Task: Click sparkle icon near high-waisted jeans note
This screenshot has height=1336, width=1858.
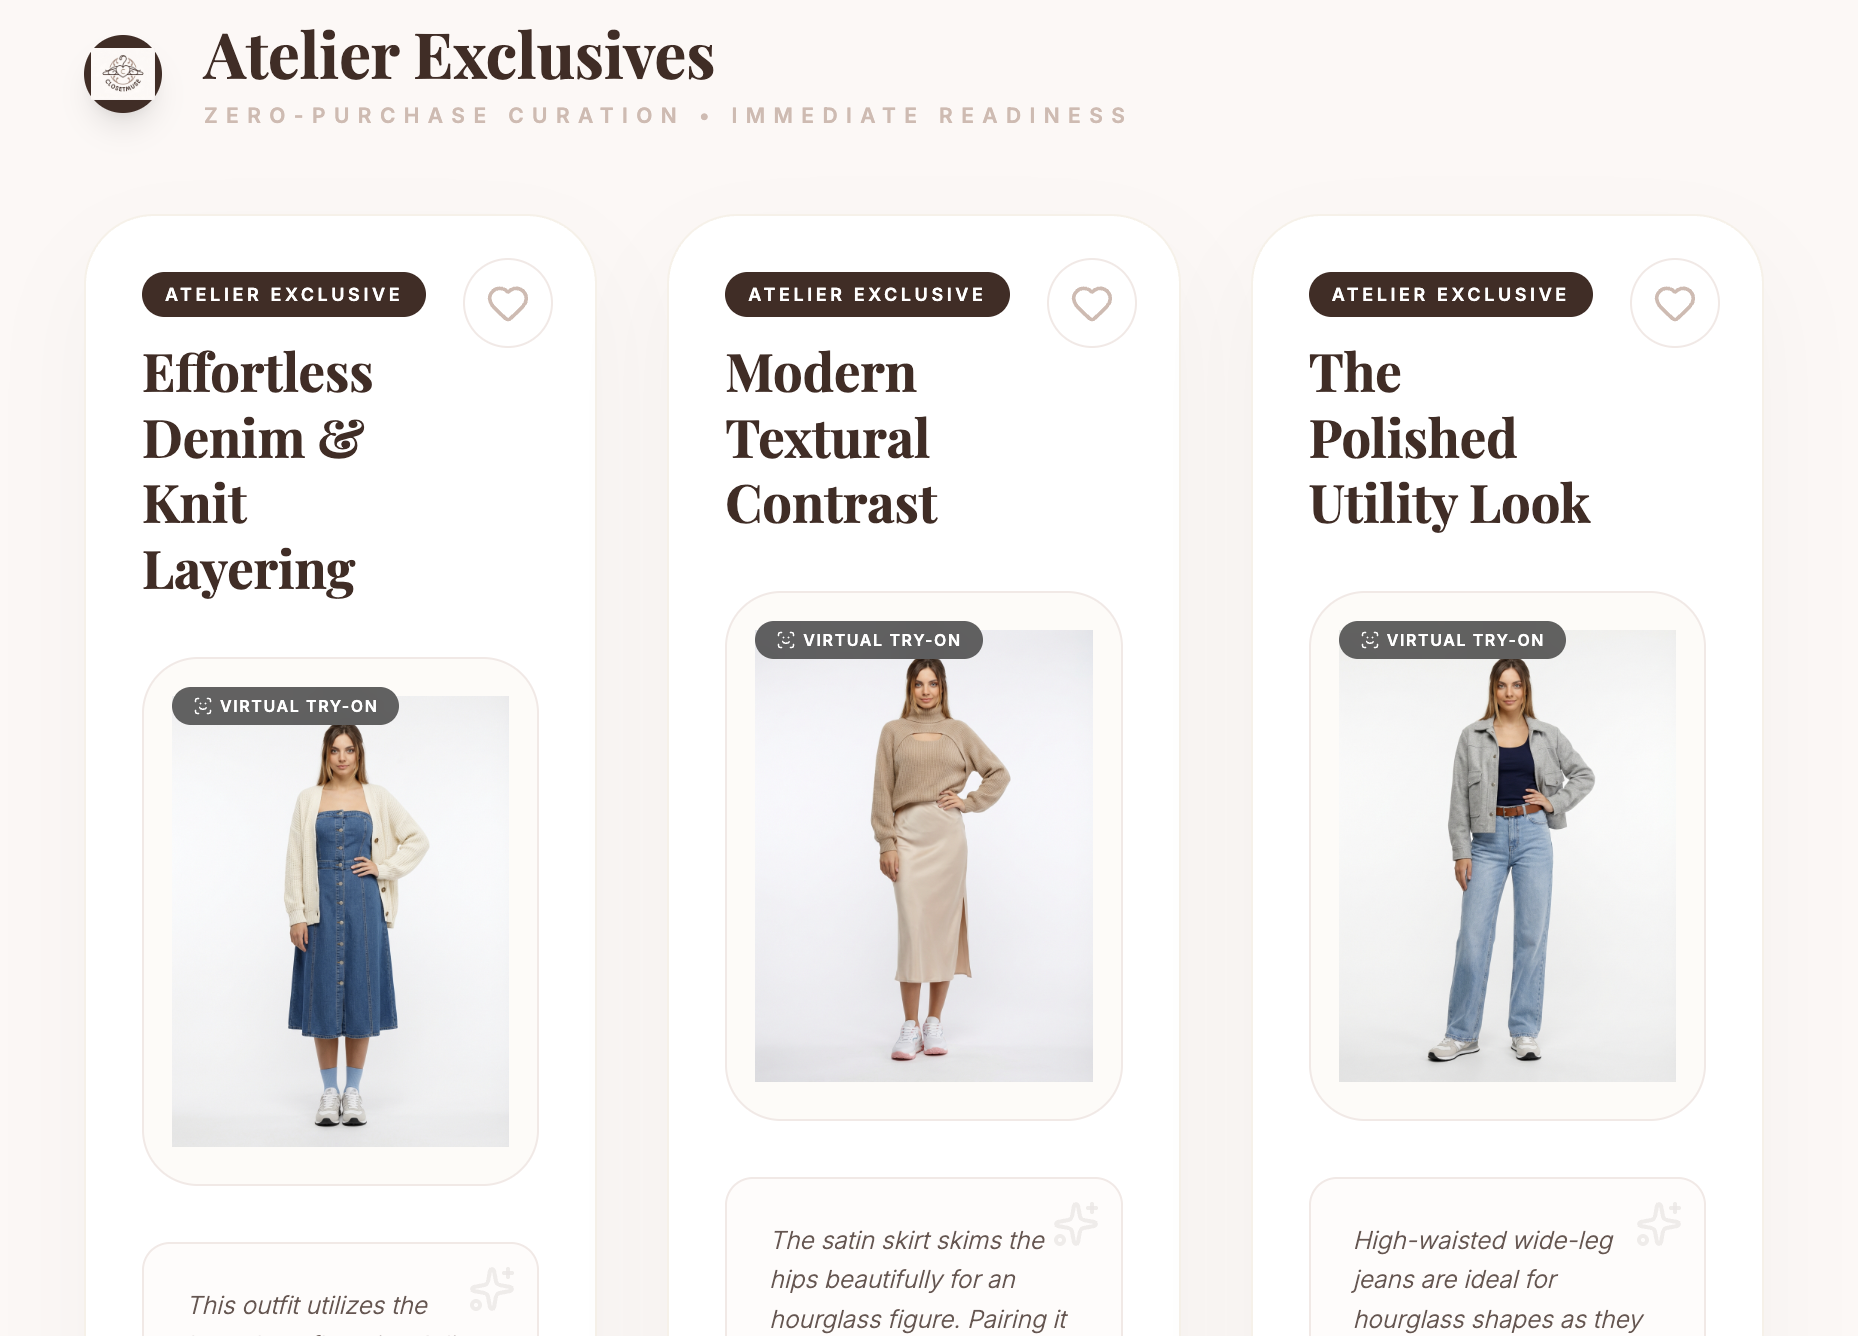Action: (x=1659, y=1224)
